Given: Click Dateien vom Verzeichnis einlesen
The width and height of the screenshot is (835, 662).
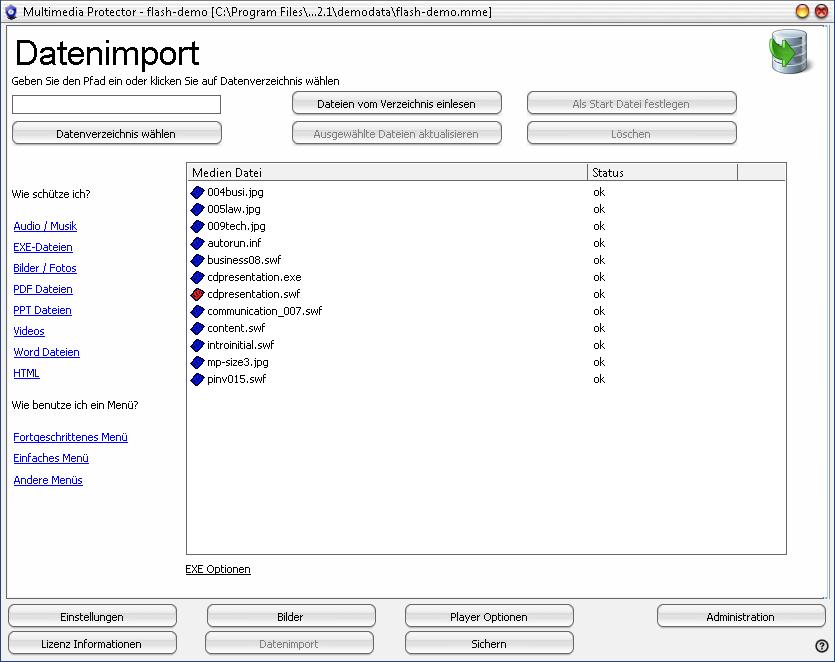Looking at the screenshot, I should (396, 104).
